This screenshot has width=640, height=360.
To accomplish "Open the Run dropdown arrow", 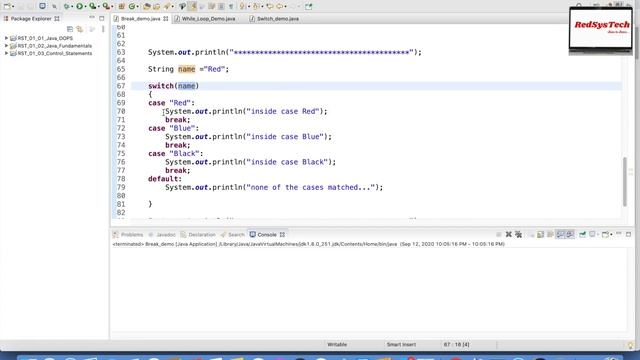I will point(85,7).
